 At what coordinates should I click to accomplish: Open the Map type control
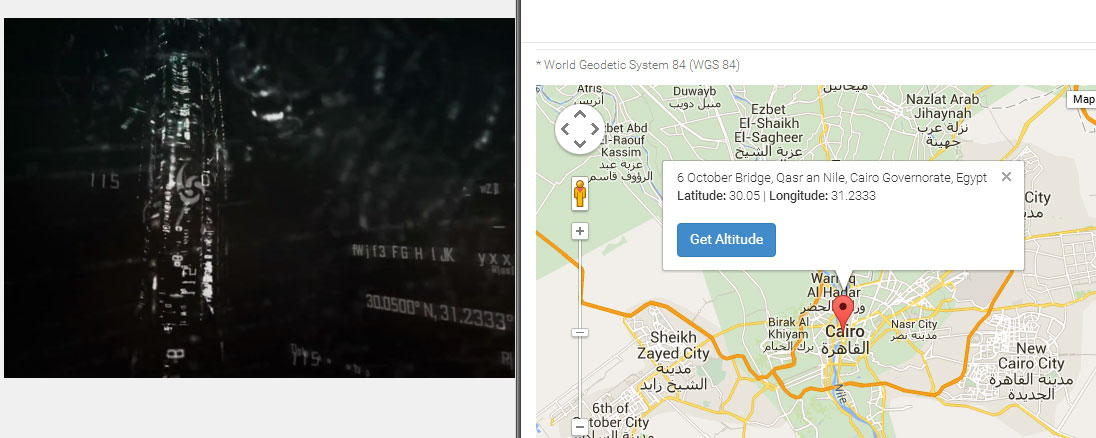[x=1081, y=99]
